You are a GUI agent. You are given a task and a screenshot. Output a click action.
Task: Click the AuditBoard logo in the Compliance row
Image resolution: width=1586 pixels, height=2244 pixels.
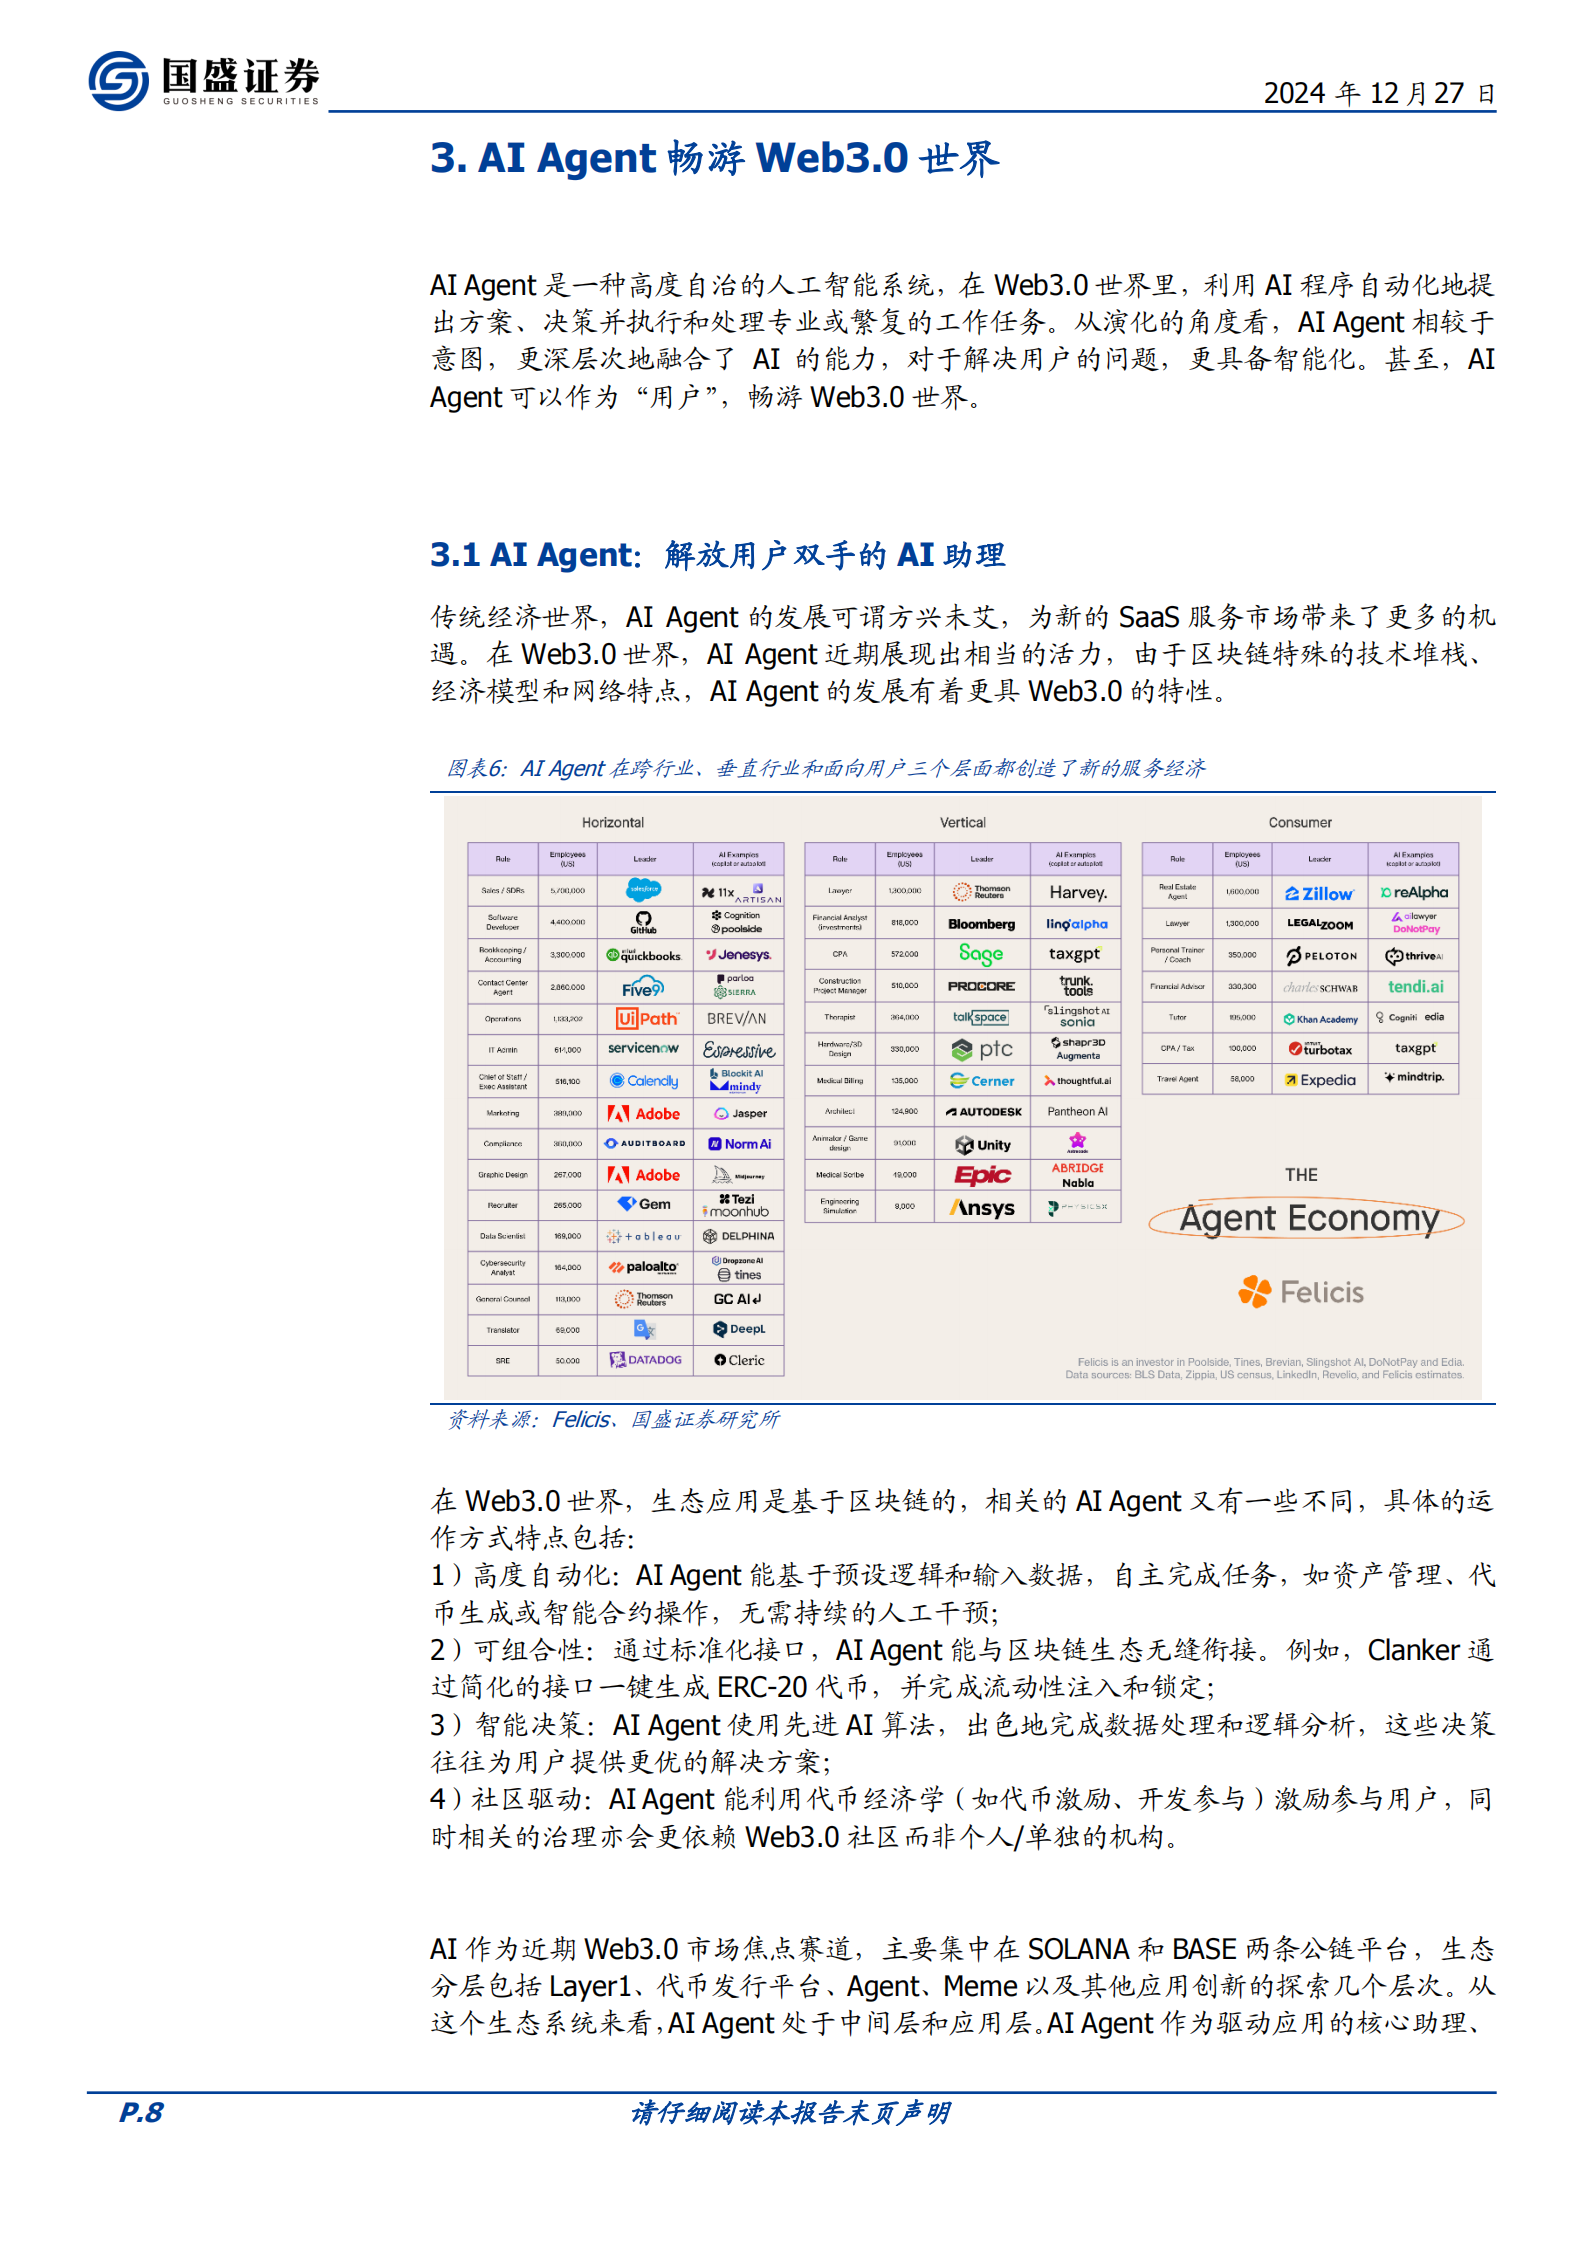pos(645,1142)
